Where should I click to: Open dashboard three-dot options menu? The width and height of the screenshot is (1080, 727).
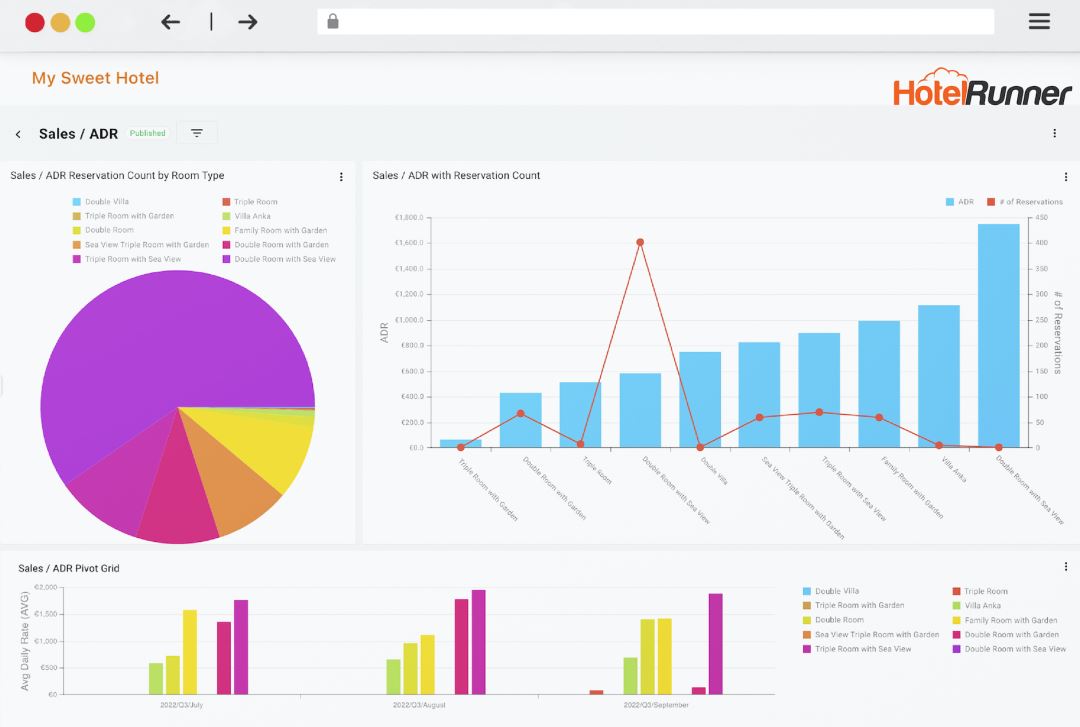pyautogui.click(x=1054, y=133)
